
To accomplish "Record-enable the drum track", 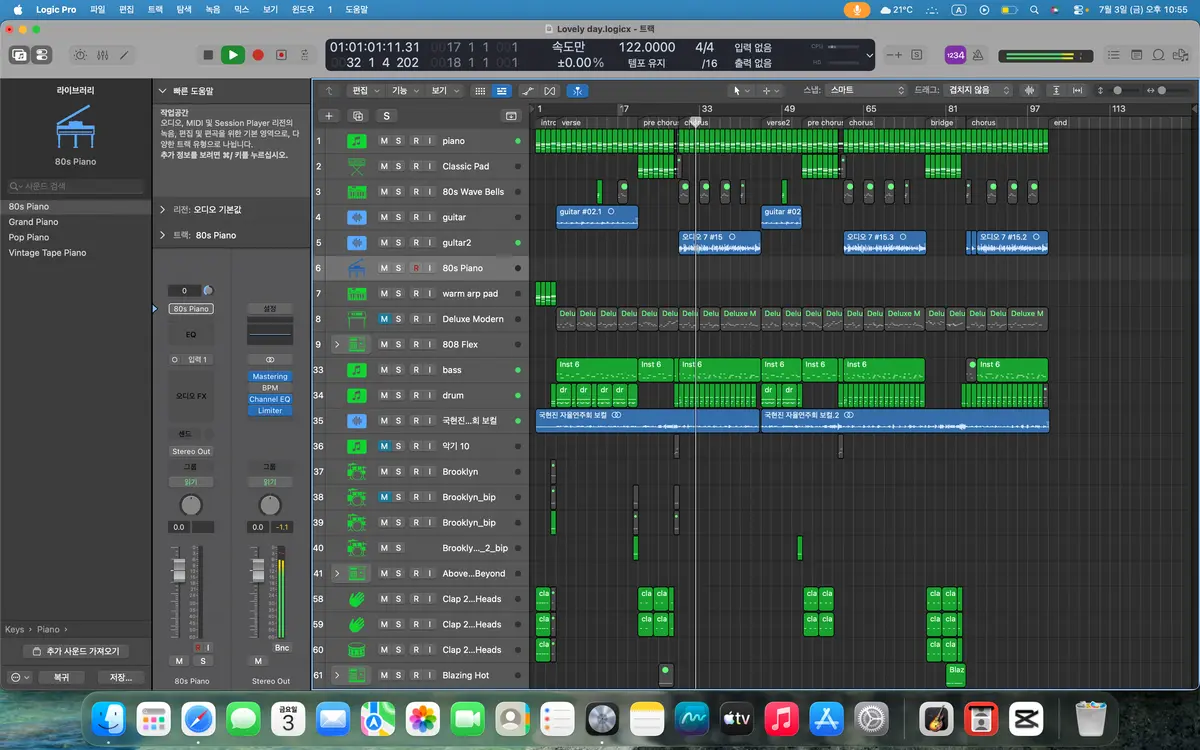I will click(x=416, y=396).
